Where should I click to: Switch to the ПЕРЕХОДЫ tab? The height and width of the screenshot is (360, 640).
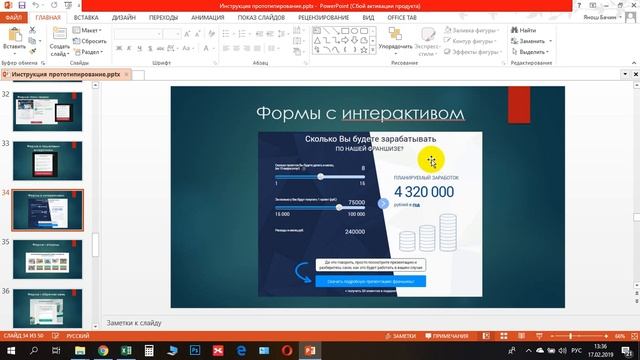163,18
